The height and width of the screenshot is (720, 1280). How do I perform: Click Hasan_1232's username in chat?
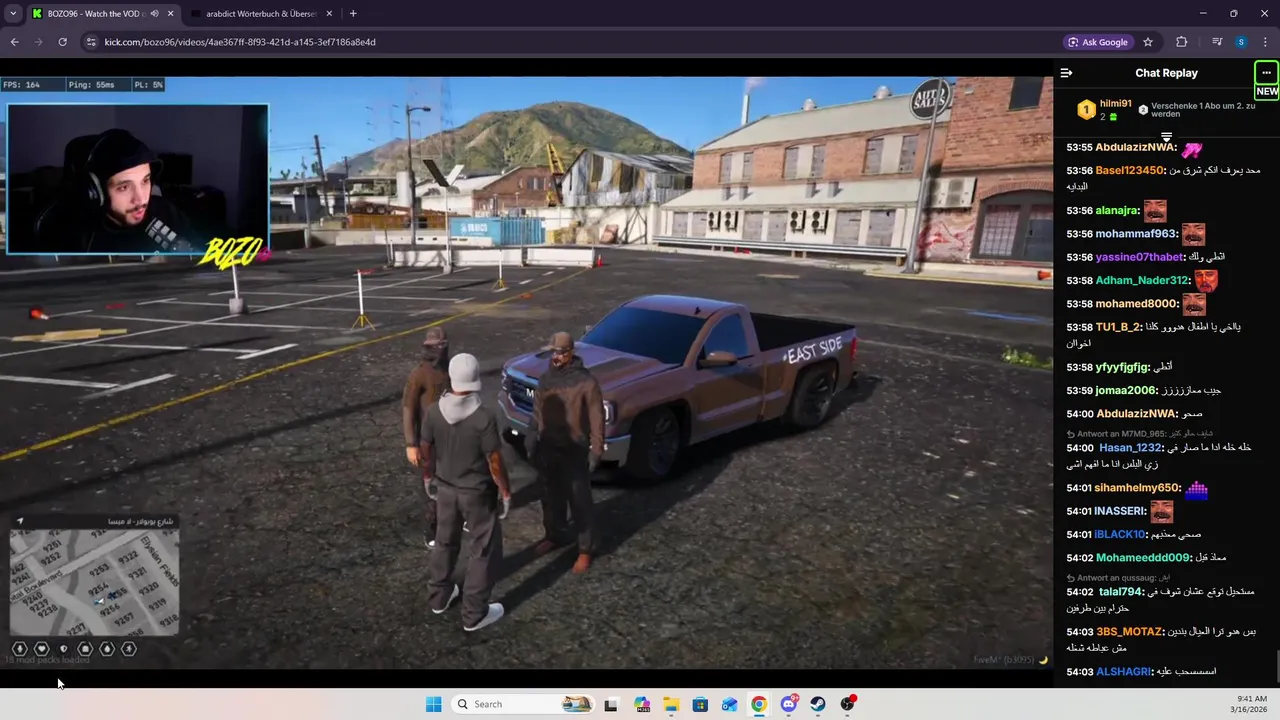coord(1131,448)
